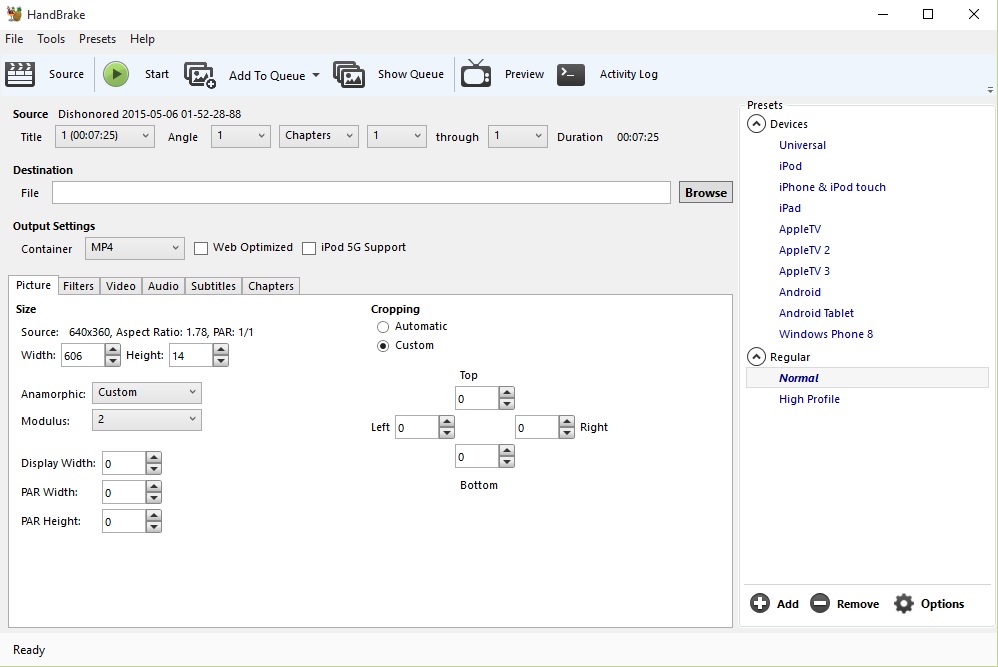
Task: Switch to the Audio tab
Action: coord(163,286)
